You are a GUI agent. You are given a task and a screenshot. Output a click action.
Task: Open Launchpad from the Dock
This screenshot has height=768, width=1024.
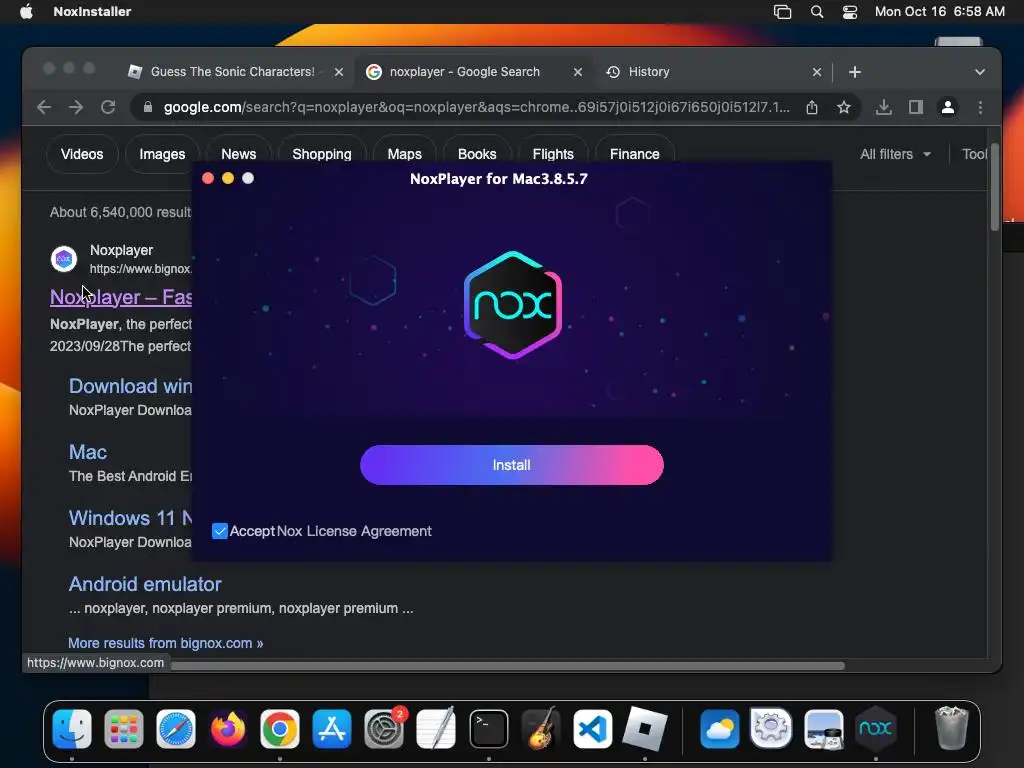tap(123, 728)
